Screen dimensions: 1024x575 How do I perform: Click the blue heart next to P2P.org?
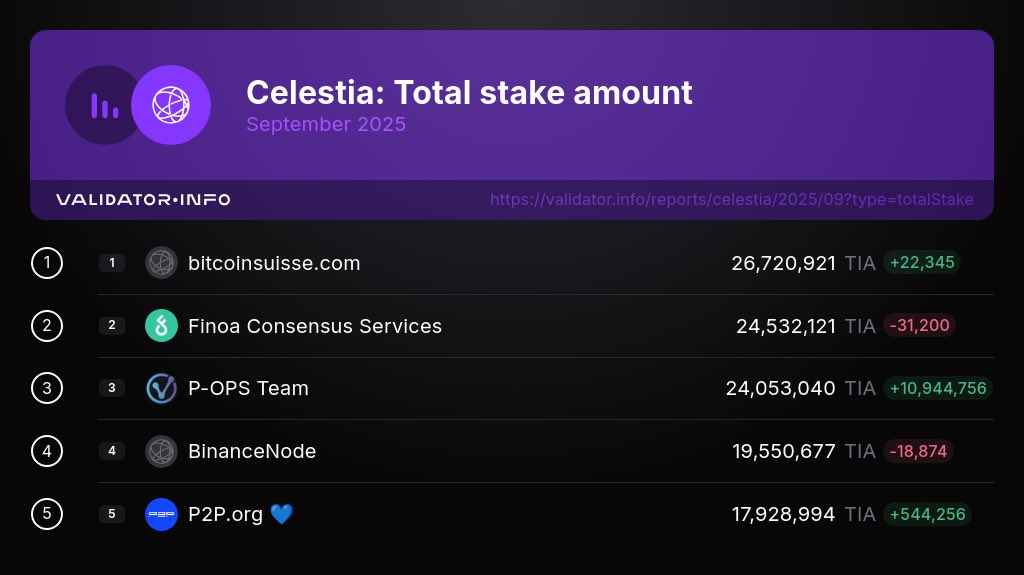282,514
